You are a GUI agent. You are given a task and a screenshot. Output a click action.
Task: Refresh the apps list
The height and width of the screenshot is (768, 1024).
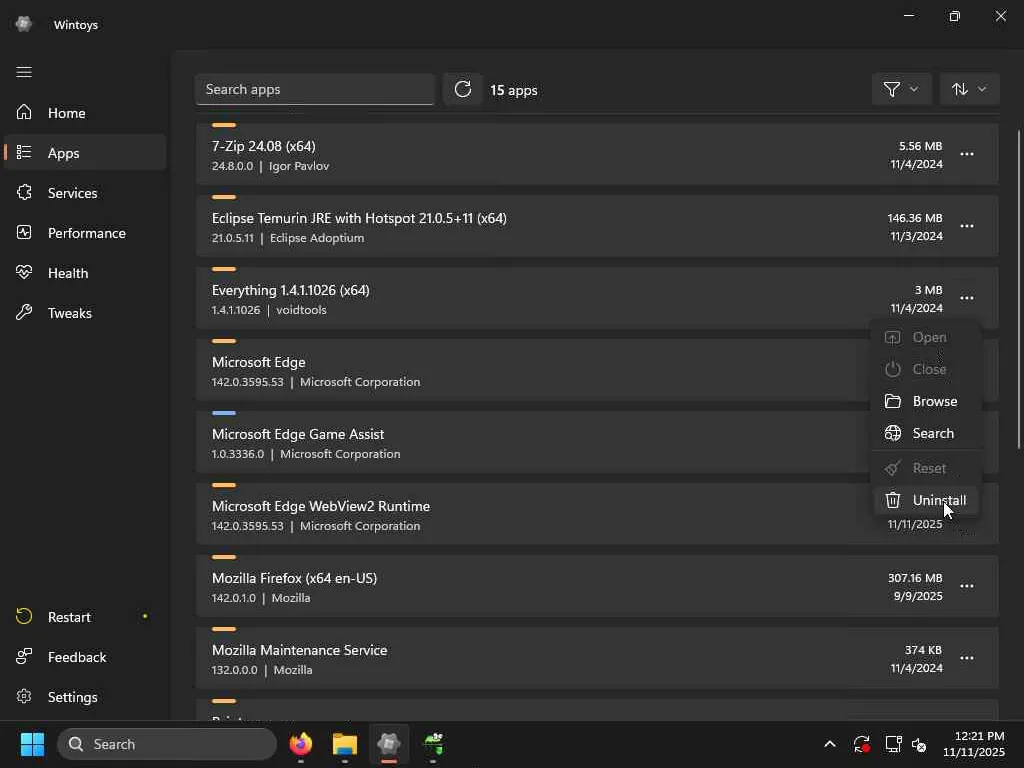[463, 89]
